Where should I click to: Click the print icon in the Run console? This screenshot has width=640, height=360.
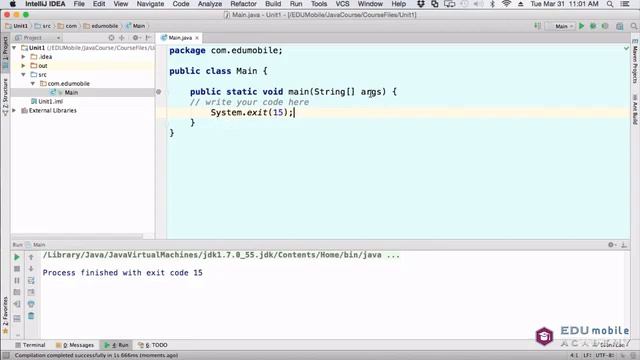click(31, 304)
